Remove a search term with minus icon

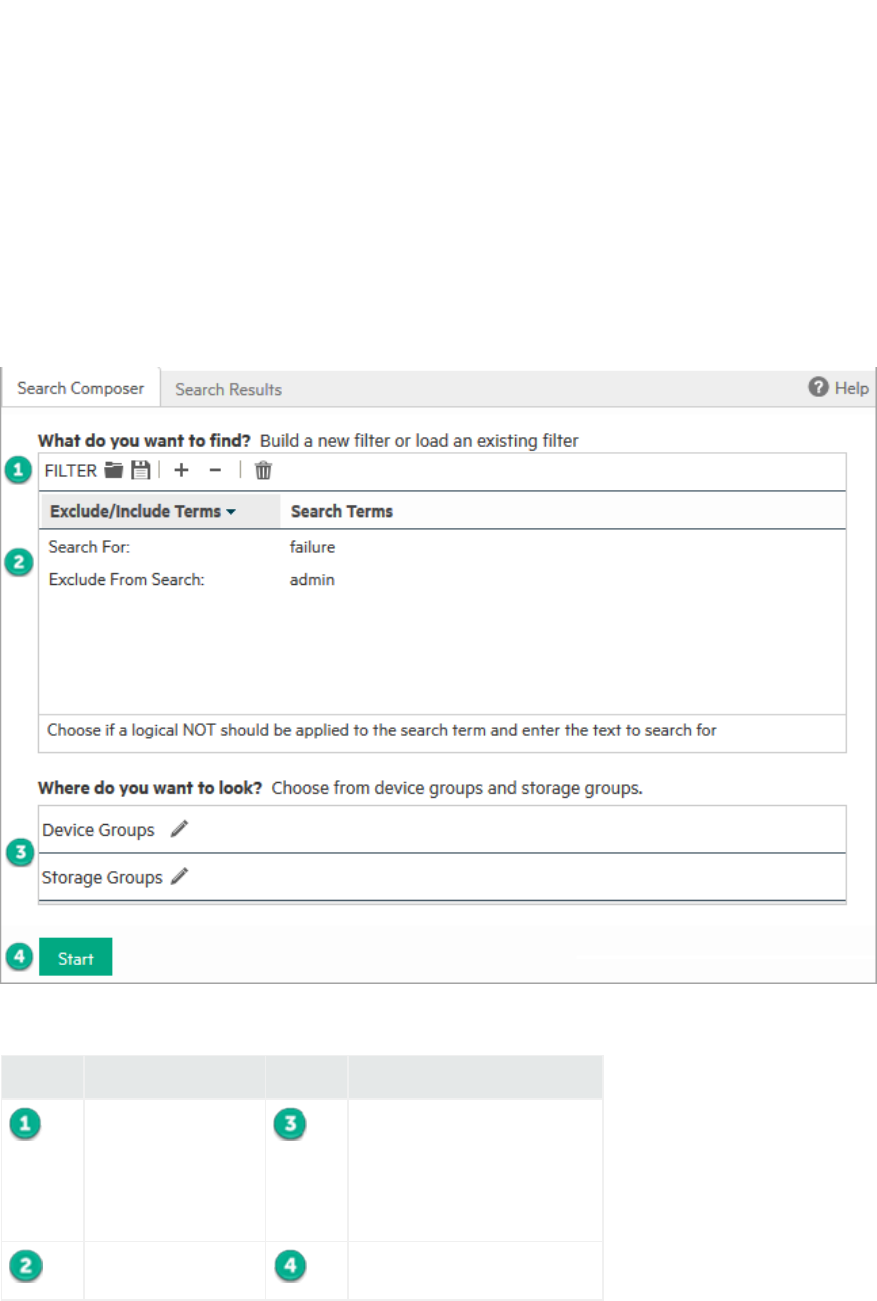[x=215, y=471]
